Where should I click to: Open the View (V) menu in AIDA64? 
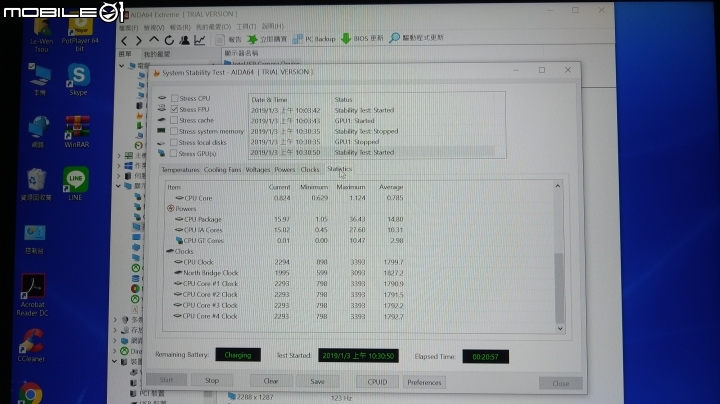(154, 28)
